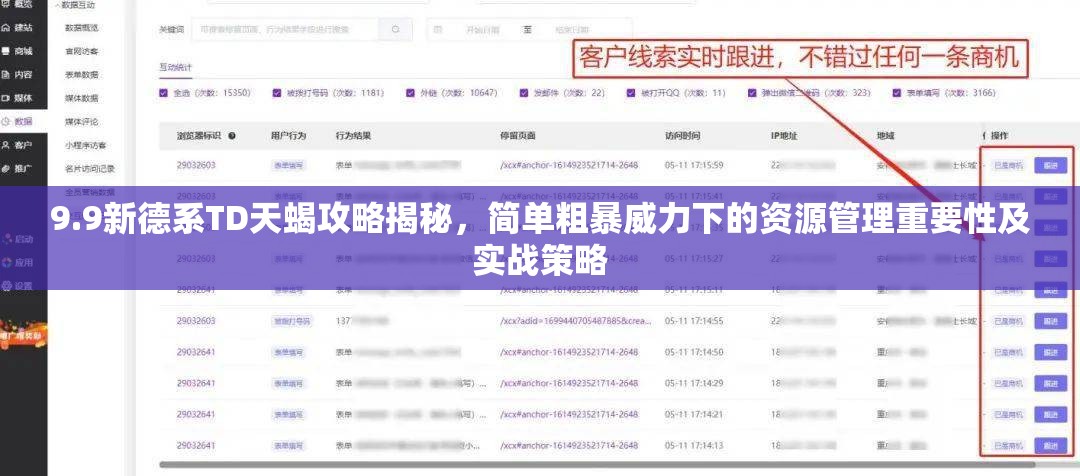This screenshot has width=1080, height=476.
Task: Click the IP地址 column header
Action: coord(784,136)
